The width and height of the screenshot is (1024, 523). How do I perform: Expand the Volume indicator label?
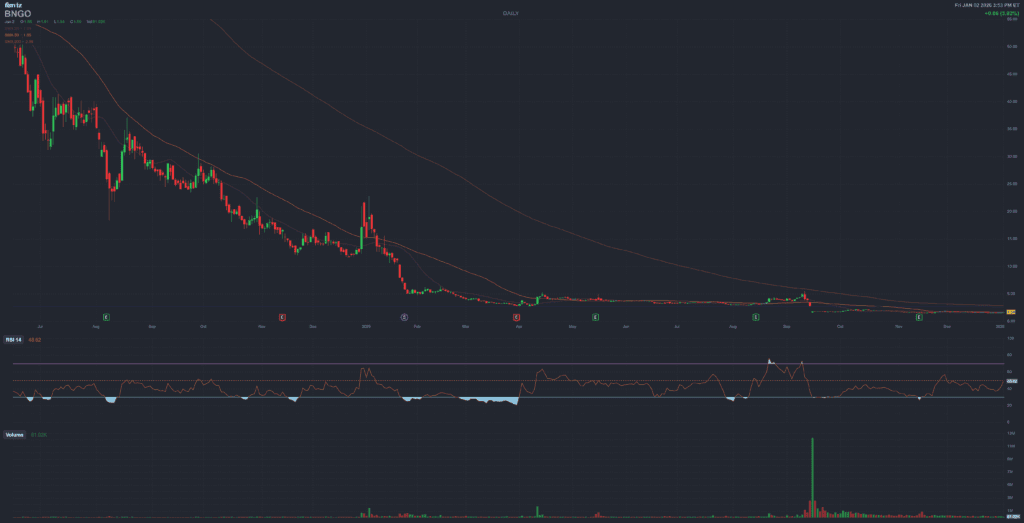(16, 435)
